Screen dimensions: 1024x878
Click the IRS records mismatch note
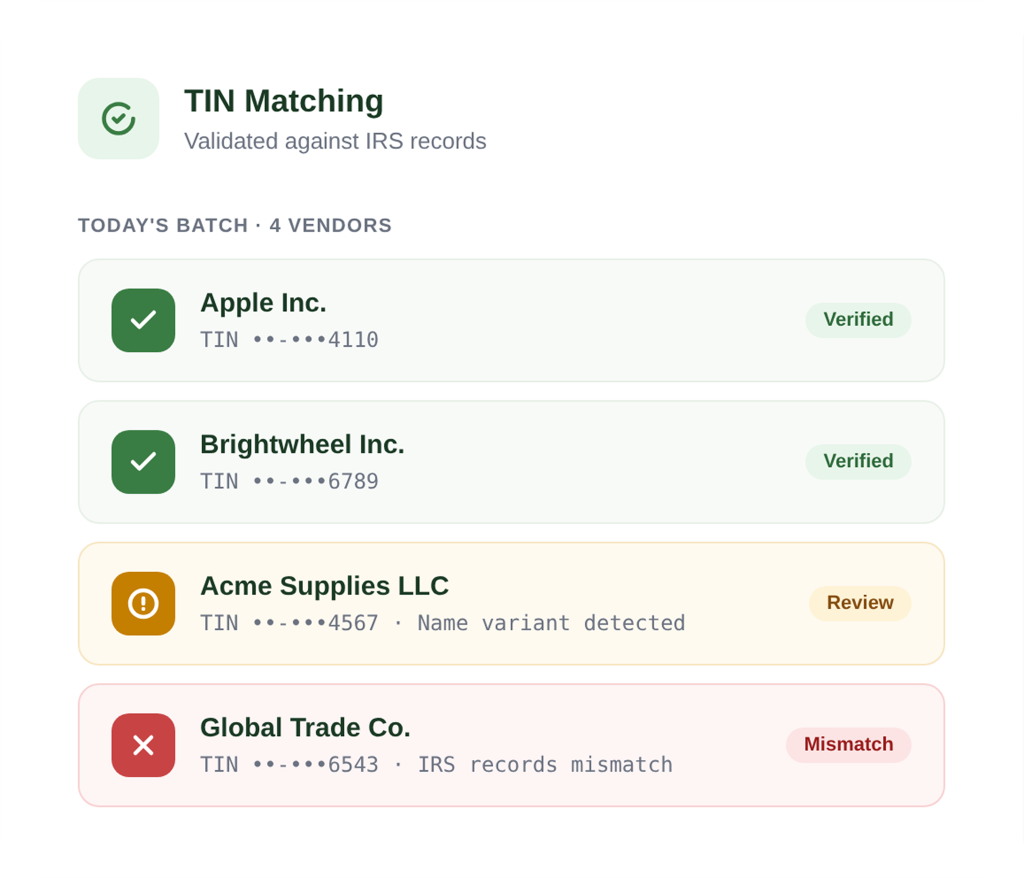[x=545, y=765]
